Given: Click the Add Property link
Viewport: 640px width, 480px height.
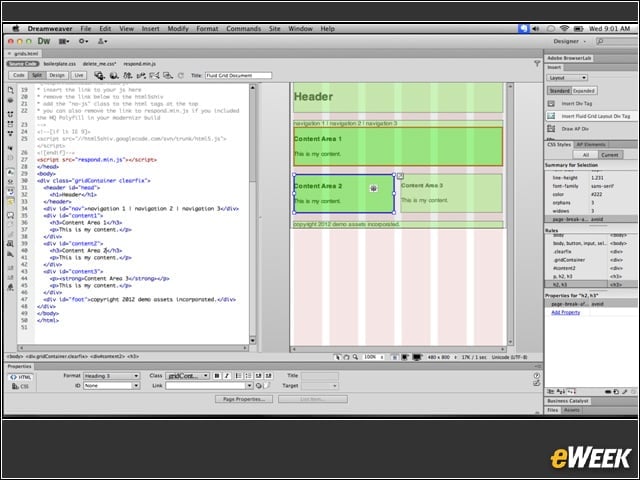Looking at the screenshot, I should (565, 312).
